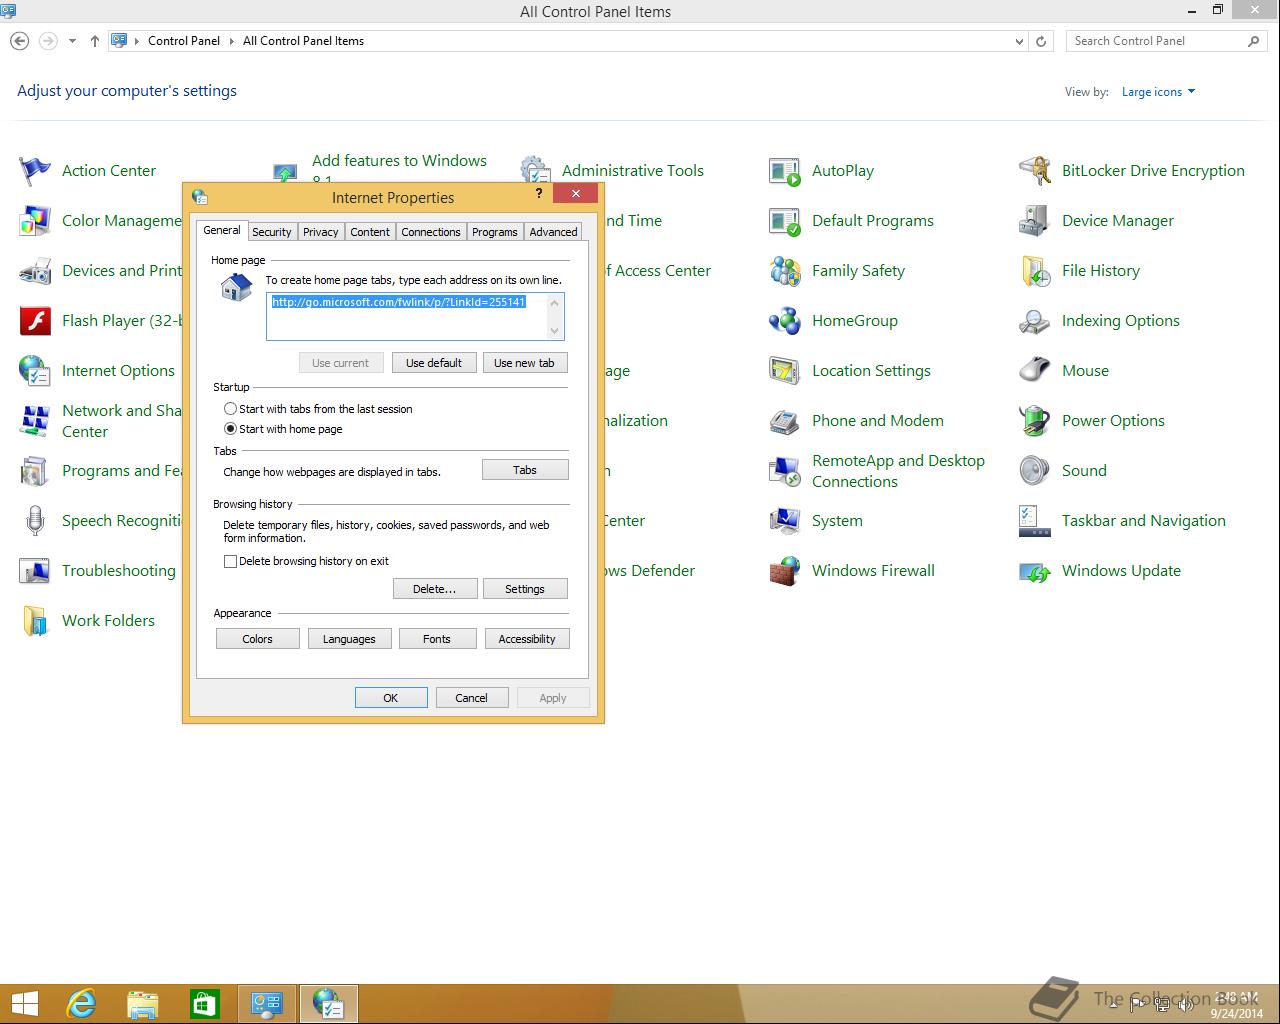Open the Languages button
The height and width of the screenshot is (1024, 1280).
click(x=349, y=639)
